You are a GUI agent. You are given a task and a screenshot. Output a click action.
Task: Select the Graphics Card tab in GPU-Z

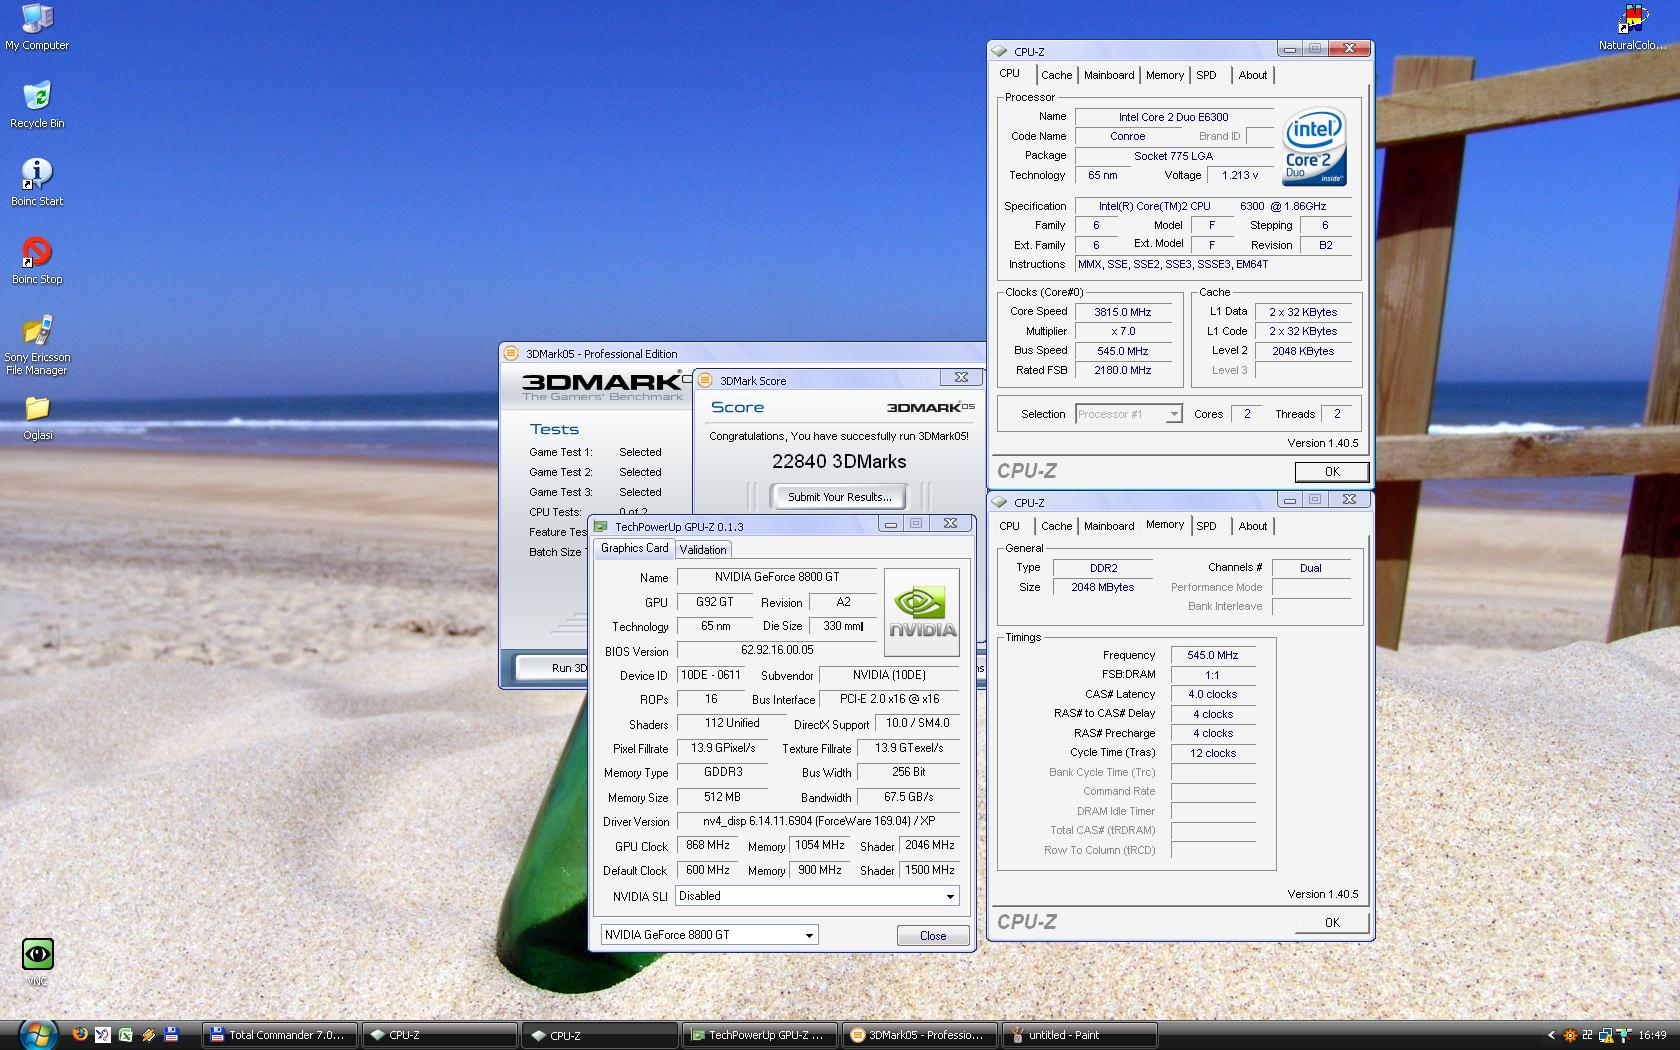click(634, 548)
